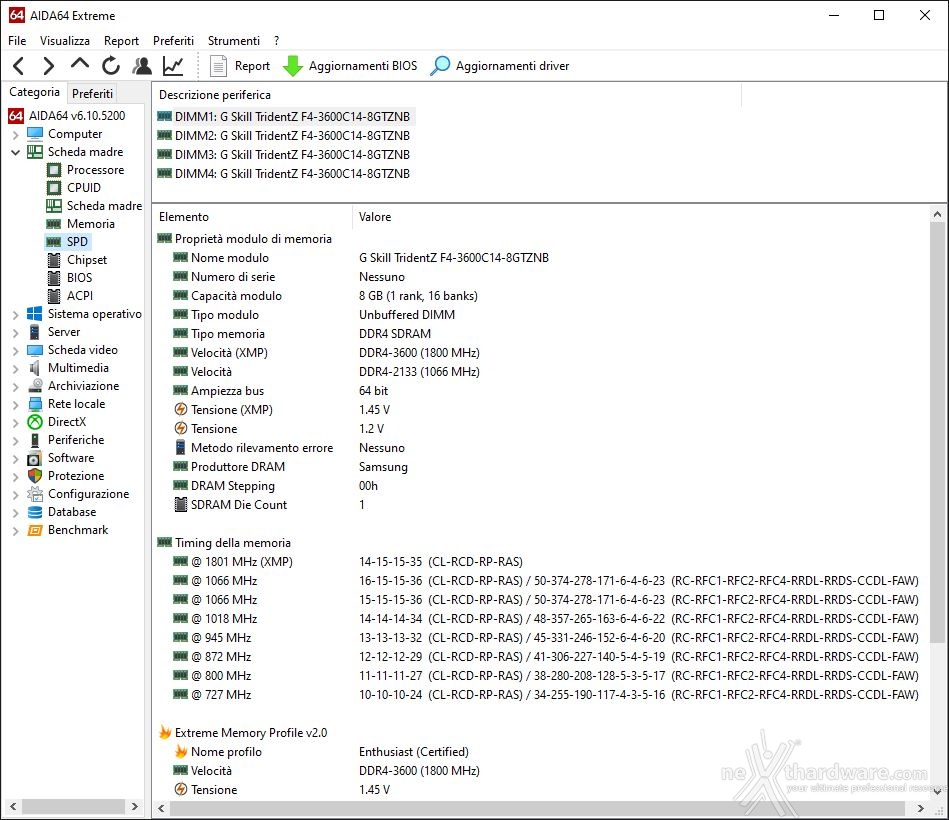Click the Descrizione periferica column header
The image size is (949, 820).
[x=446, y=95]
